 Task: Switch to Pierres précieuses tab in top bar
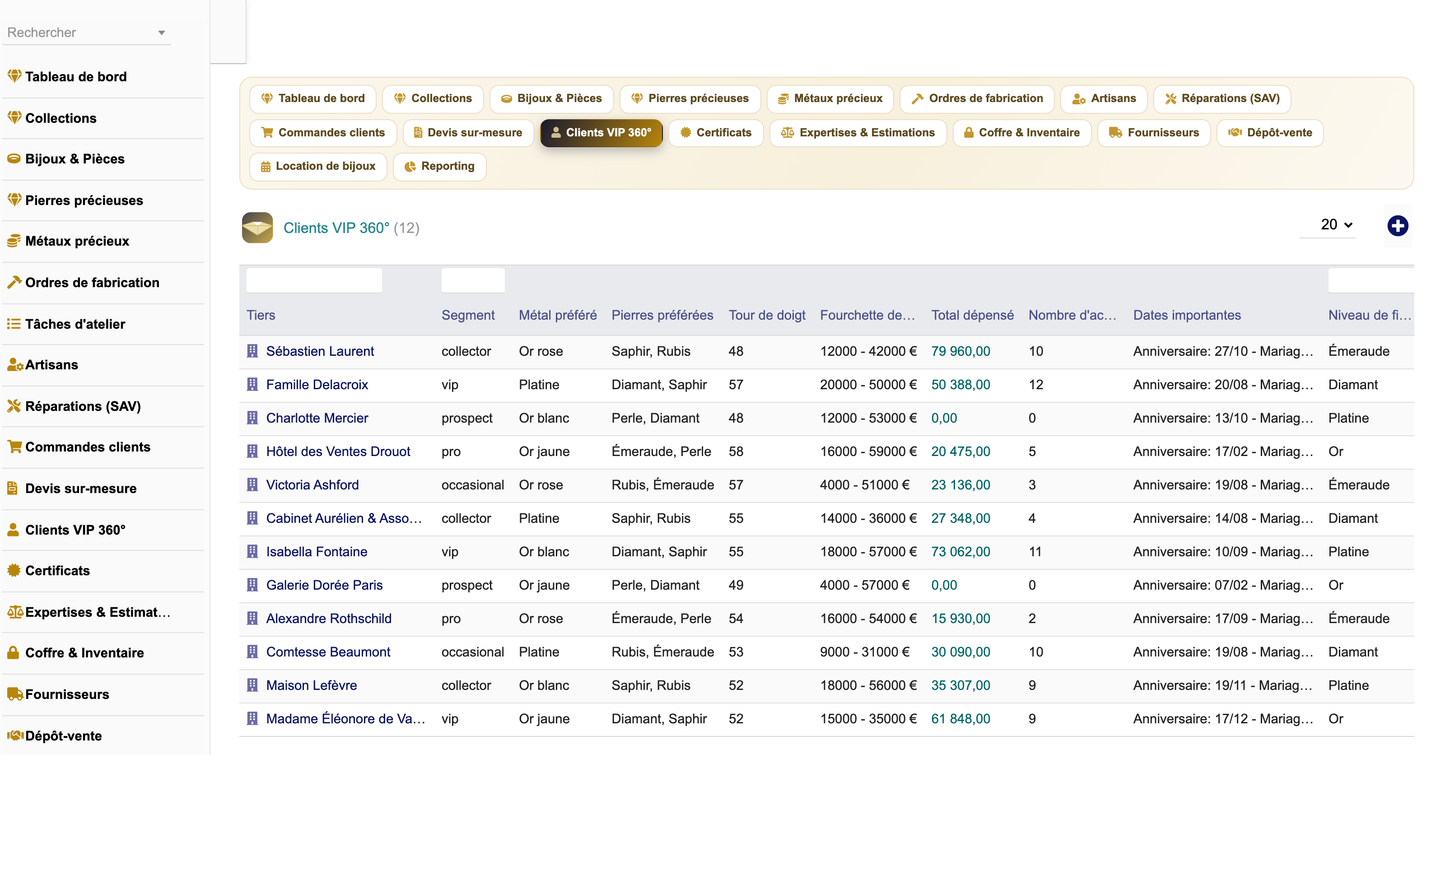(x=690, y=98)
